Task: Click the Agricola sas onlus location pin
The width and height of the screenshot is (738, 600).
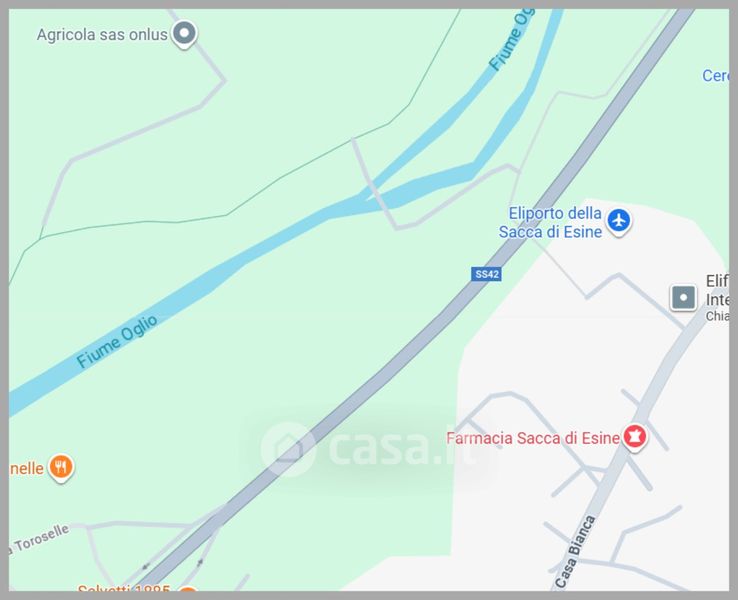Action: [184, 34]
